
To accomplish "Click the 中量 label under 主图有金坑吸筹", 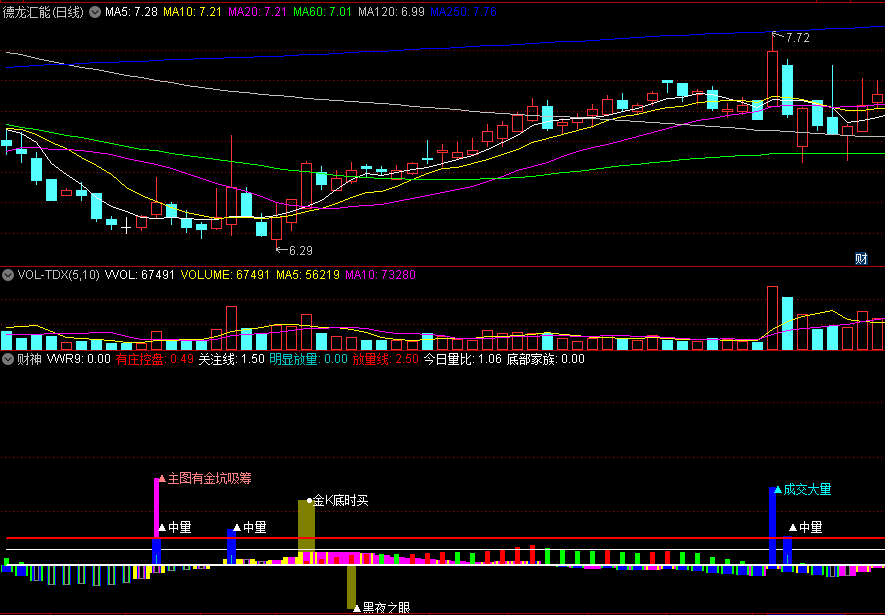I will [179, 528].
